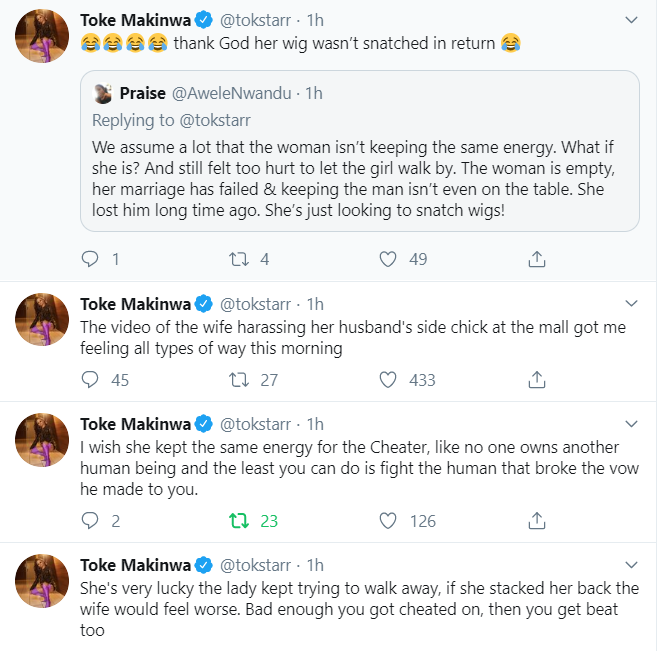
Task: Open the chevron menu on the last tweet
Action: (631, 564)
